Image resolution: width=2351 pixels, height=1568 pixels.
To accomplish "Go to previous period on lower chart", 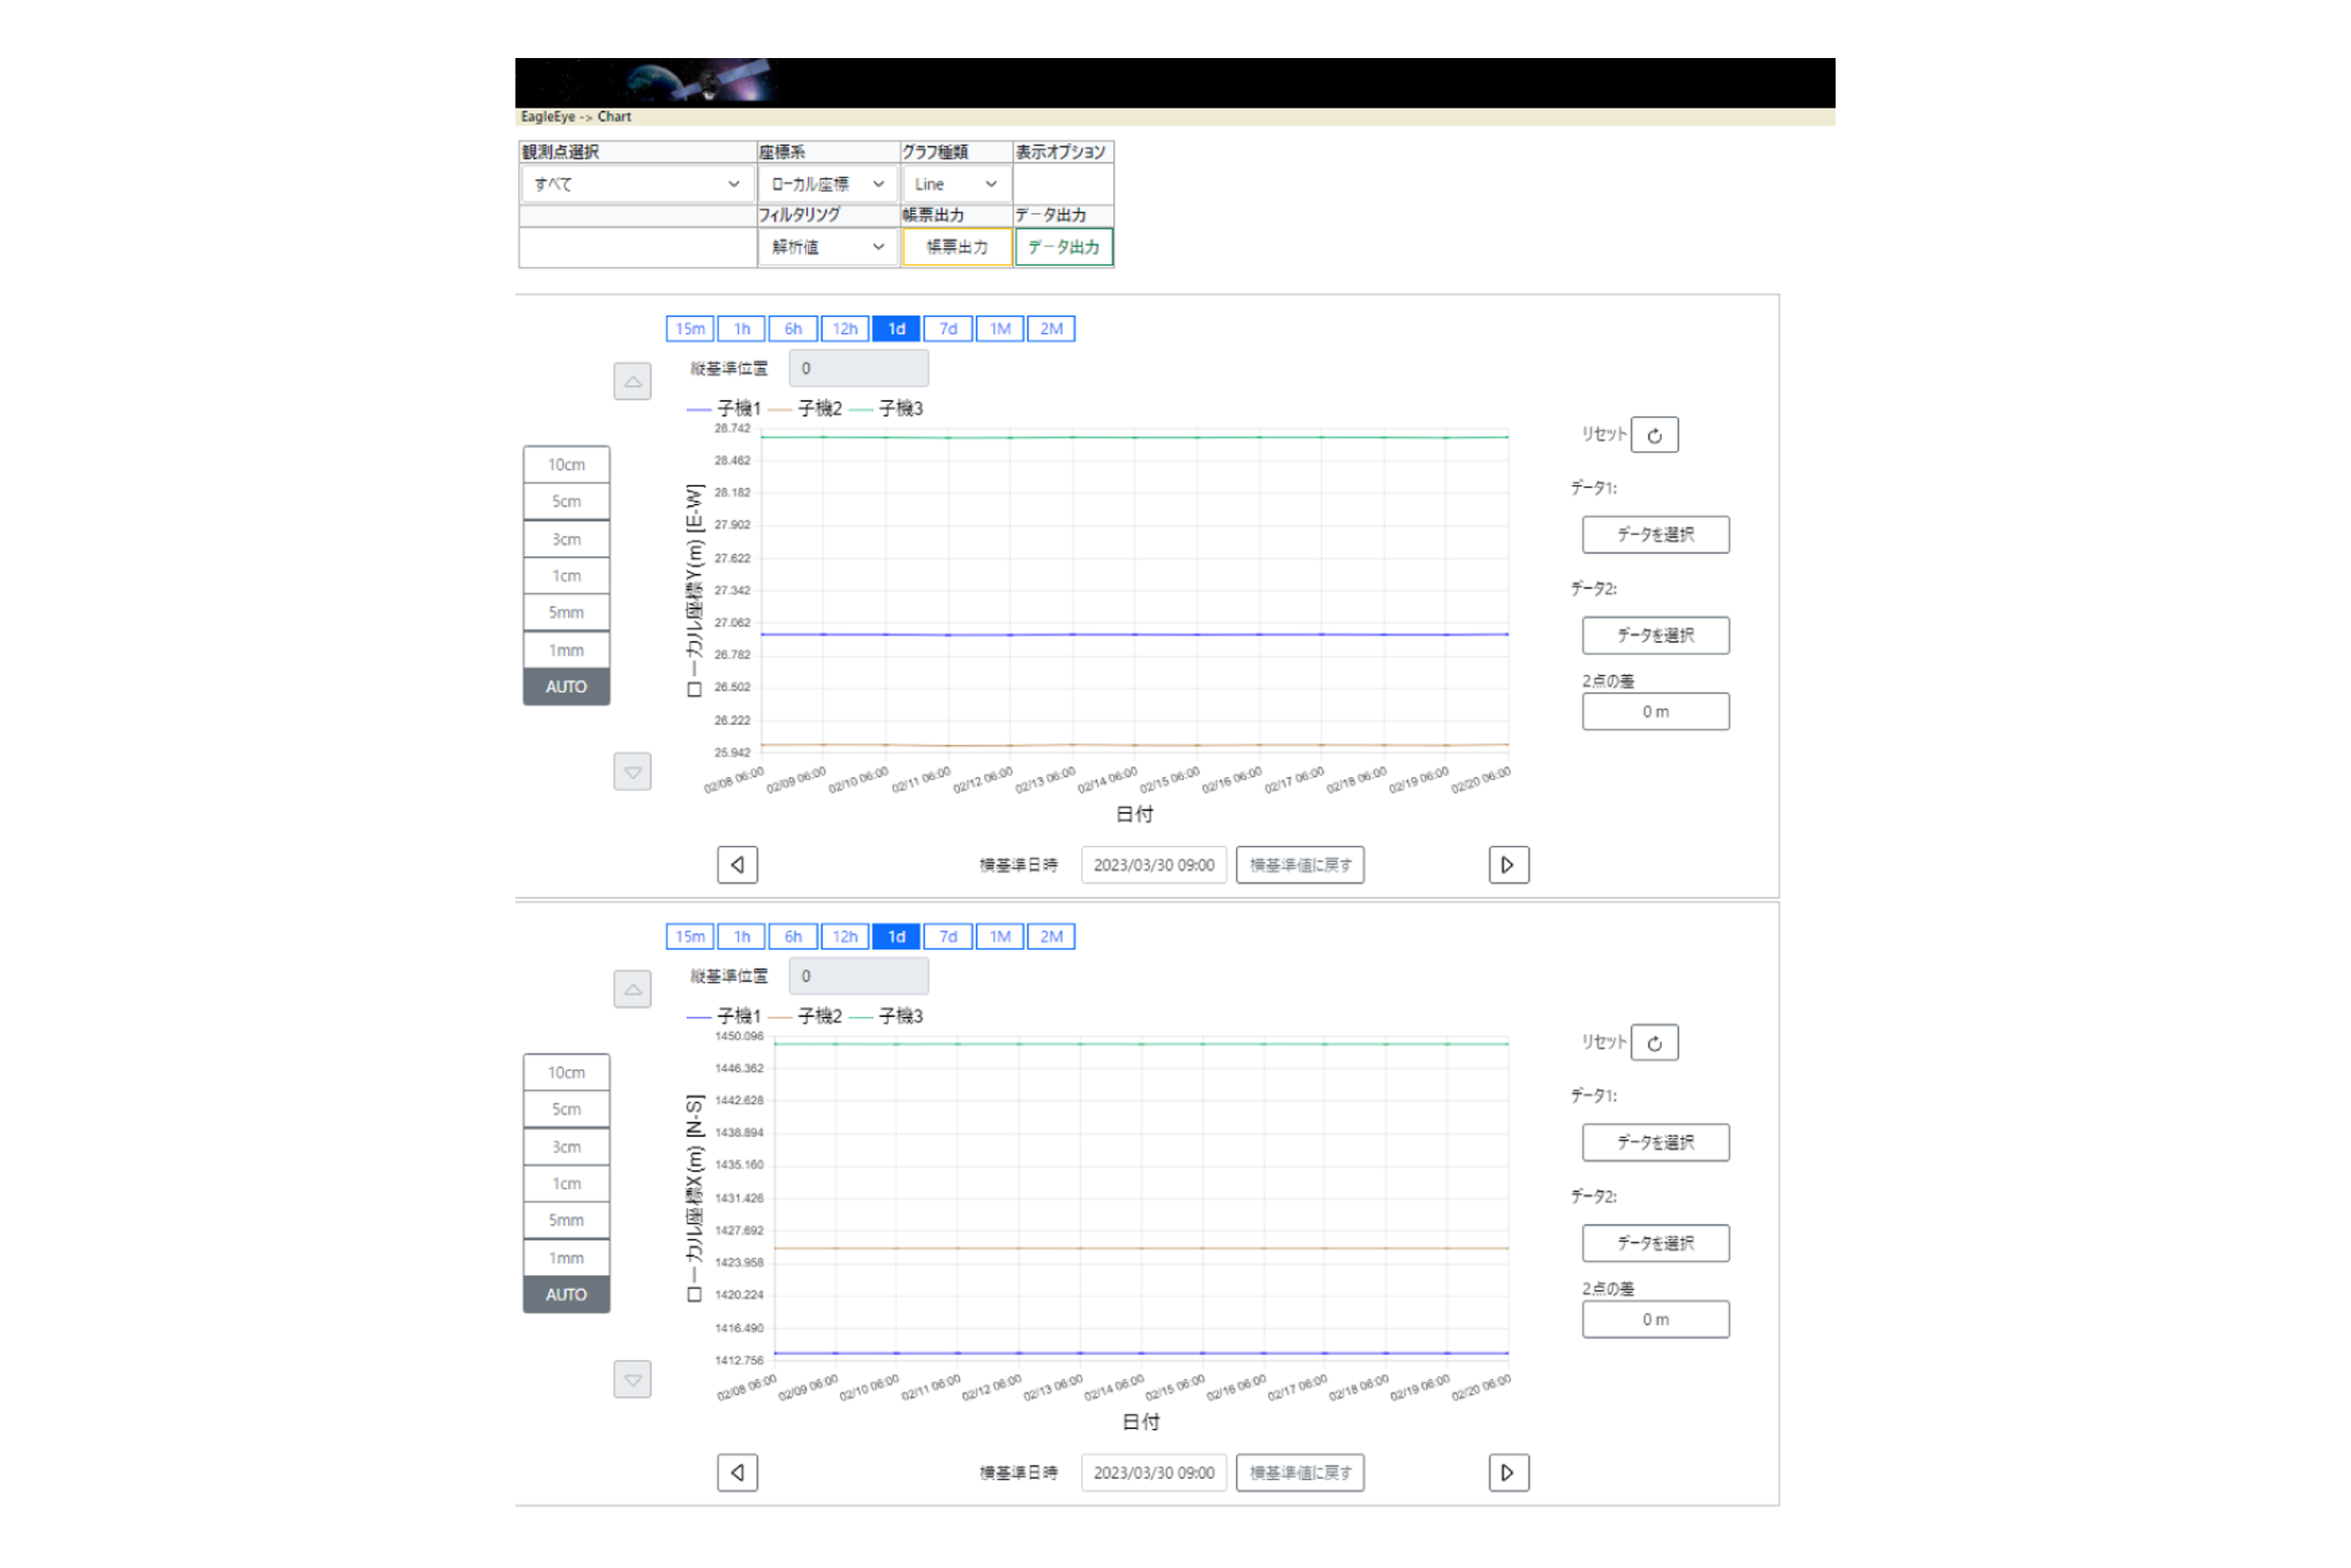I will [737, 1472].
